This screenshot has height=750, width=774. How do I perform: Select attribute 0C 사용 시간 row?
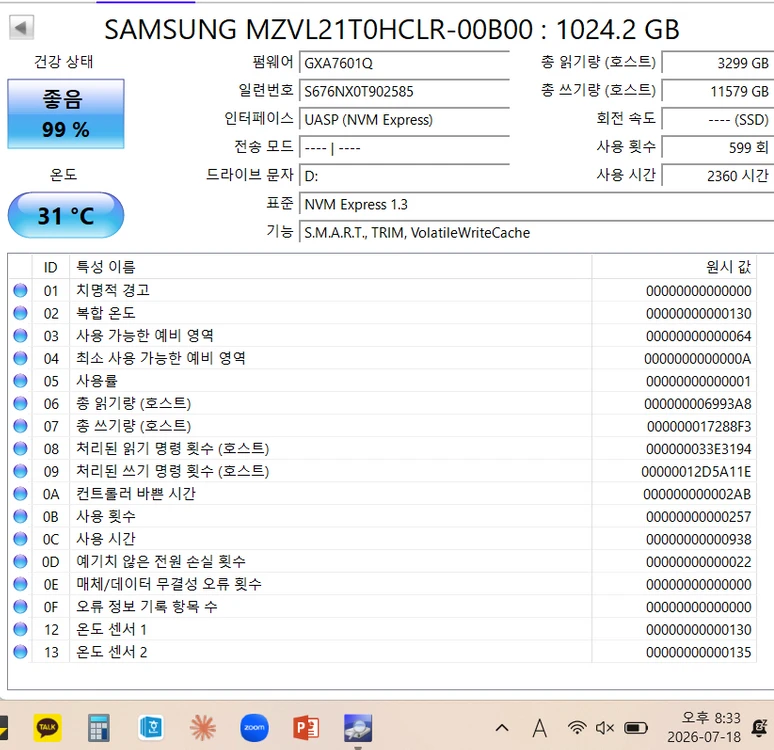(x=382, y=539)
